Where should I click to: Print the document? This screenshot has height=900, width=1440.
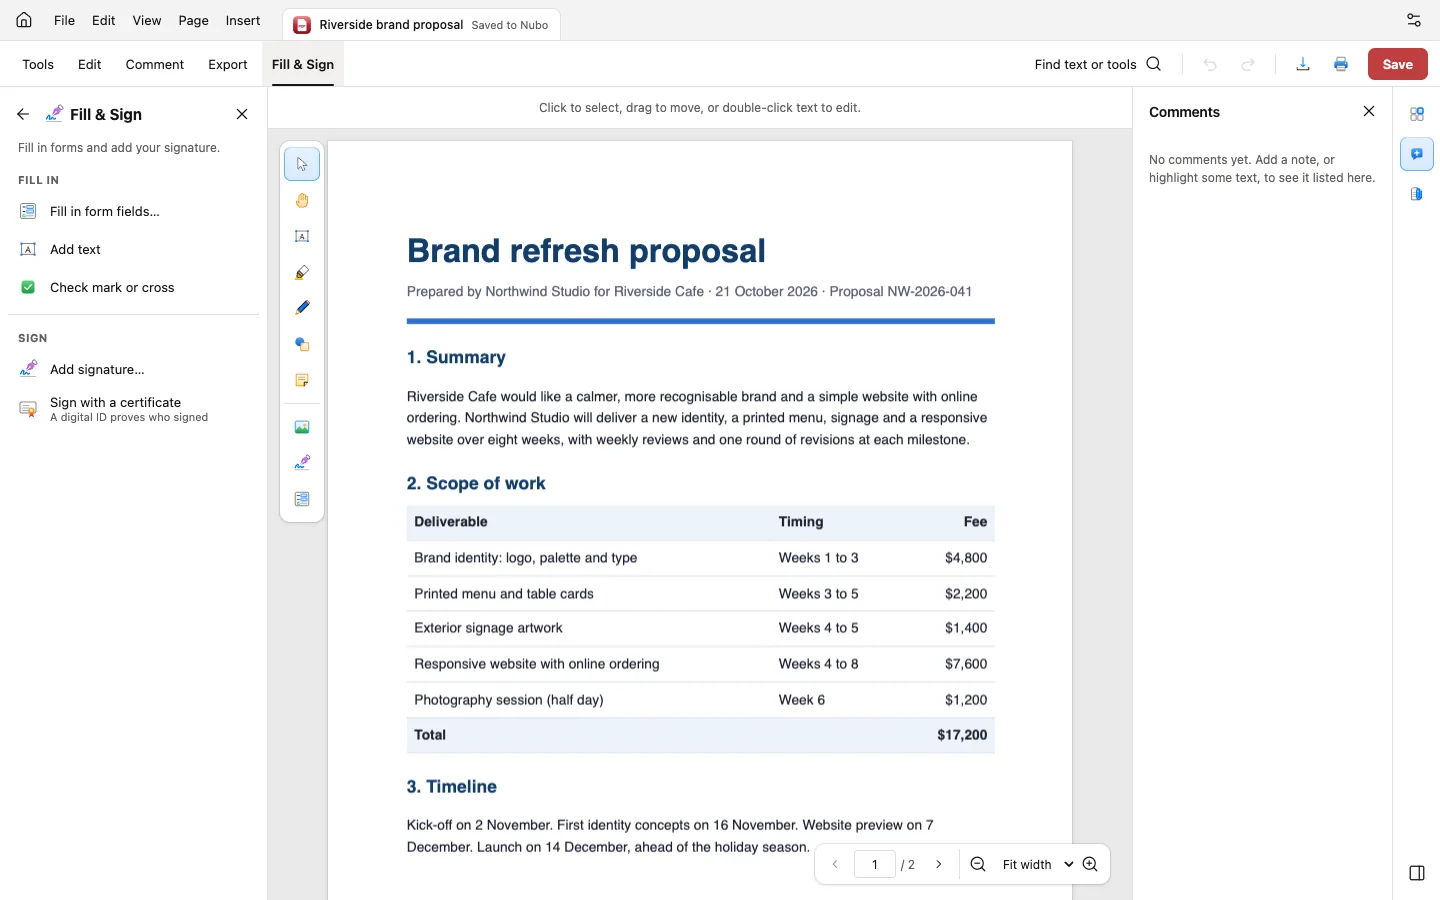[1341, 64]
